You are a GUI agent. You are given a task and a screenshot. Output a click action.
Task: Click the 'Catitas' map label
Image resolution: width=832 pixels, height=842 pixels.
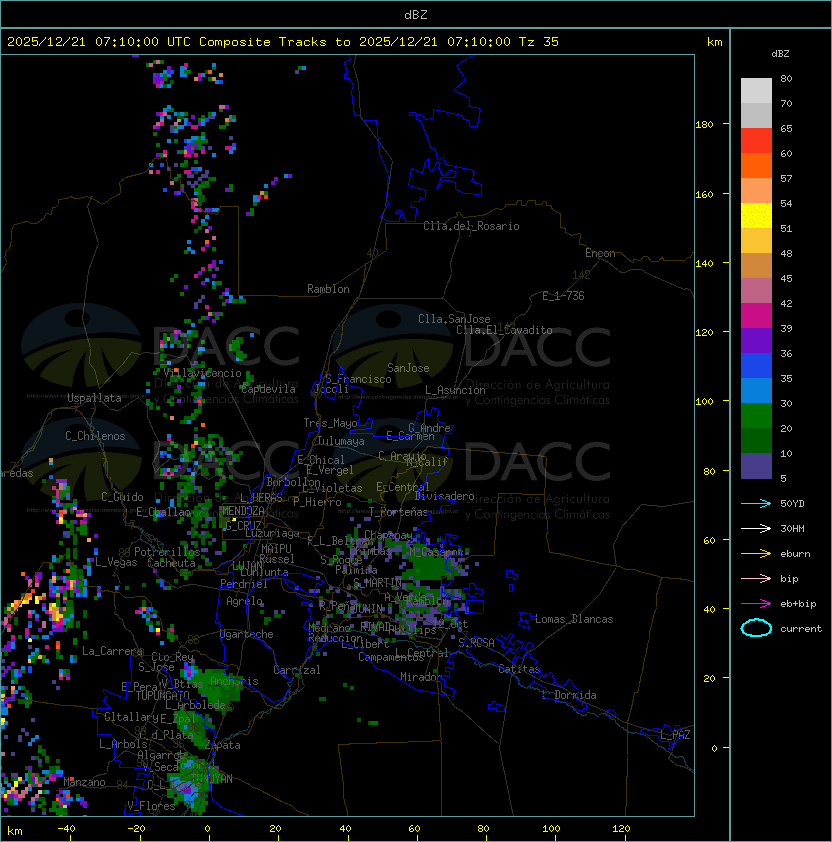519,669
